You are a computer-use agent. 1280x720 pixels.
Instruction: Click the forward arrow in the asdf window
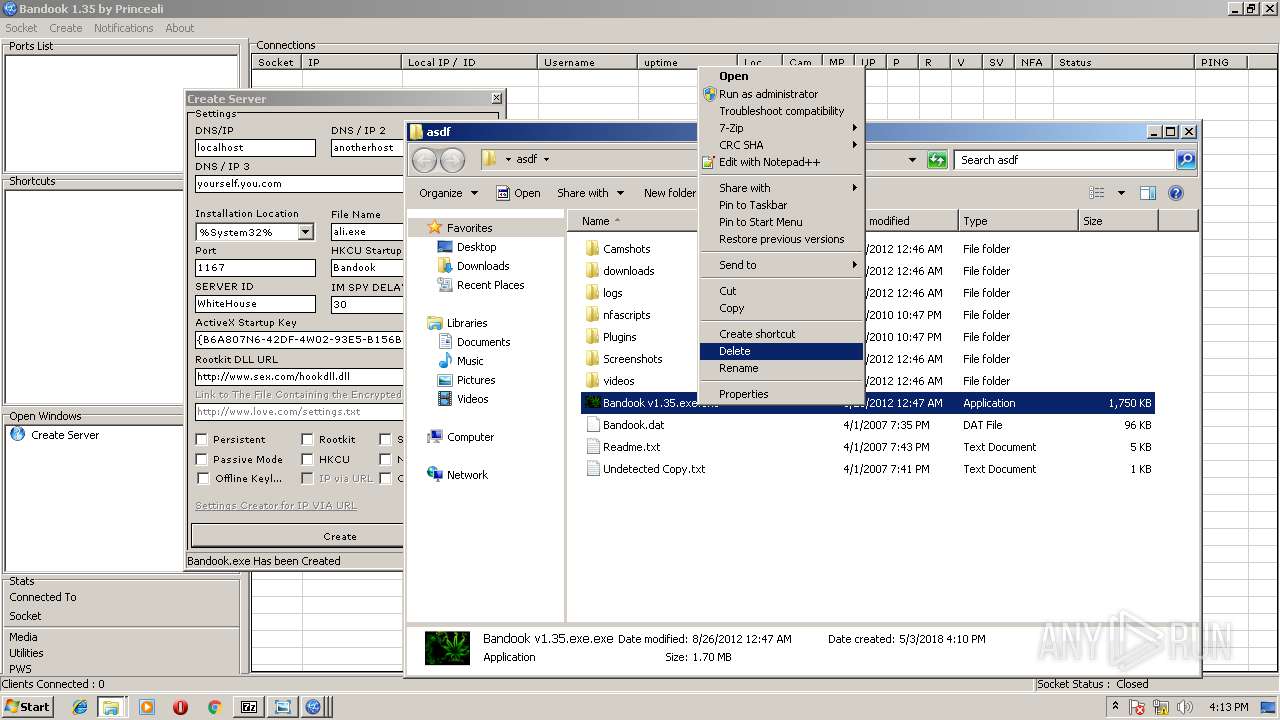pos(452,160)
